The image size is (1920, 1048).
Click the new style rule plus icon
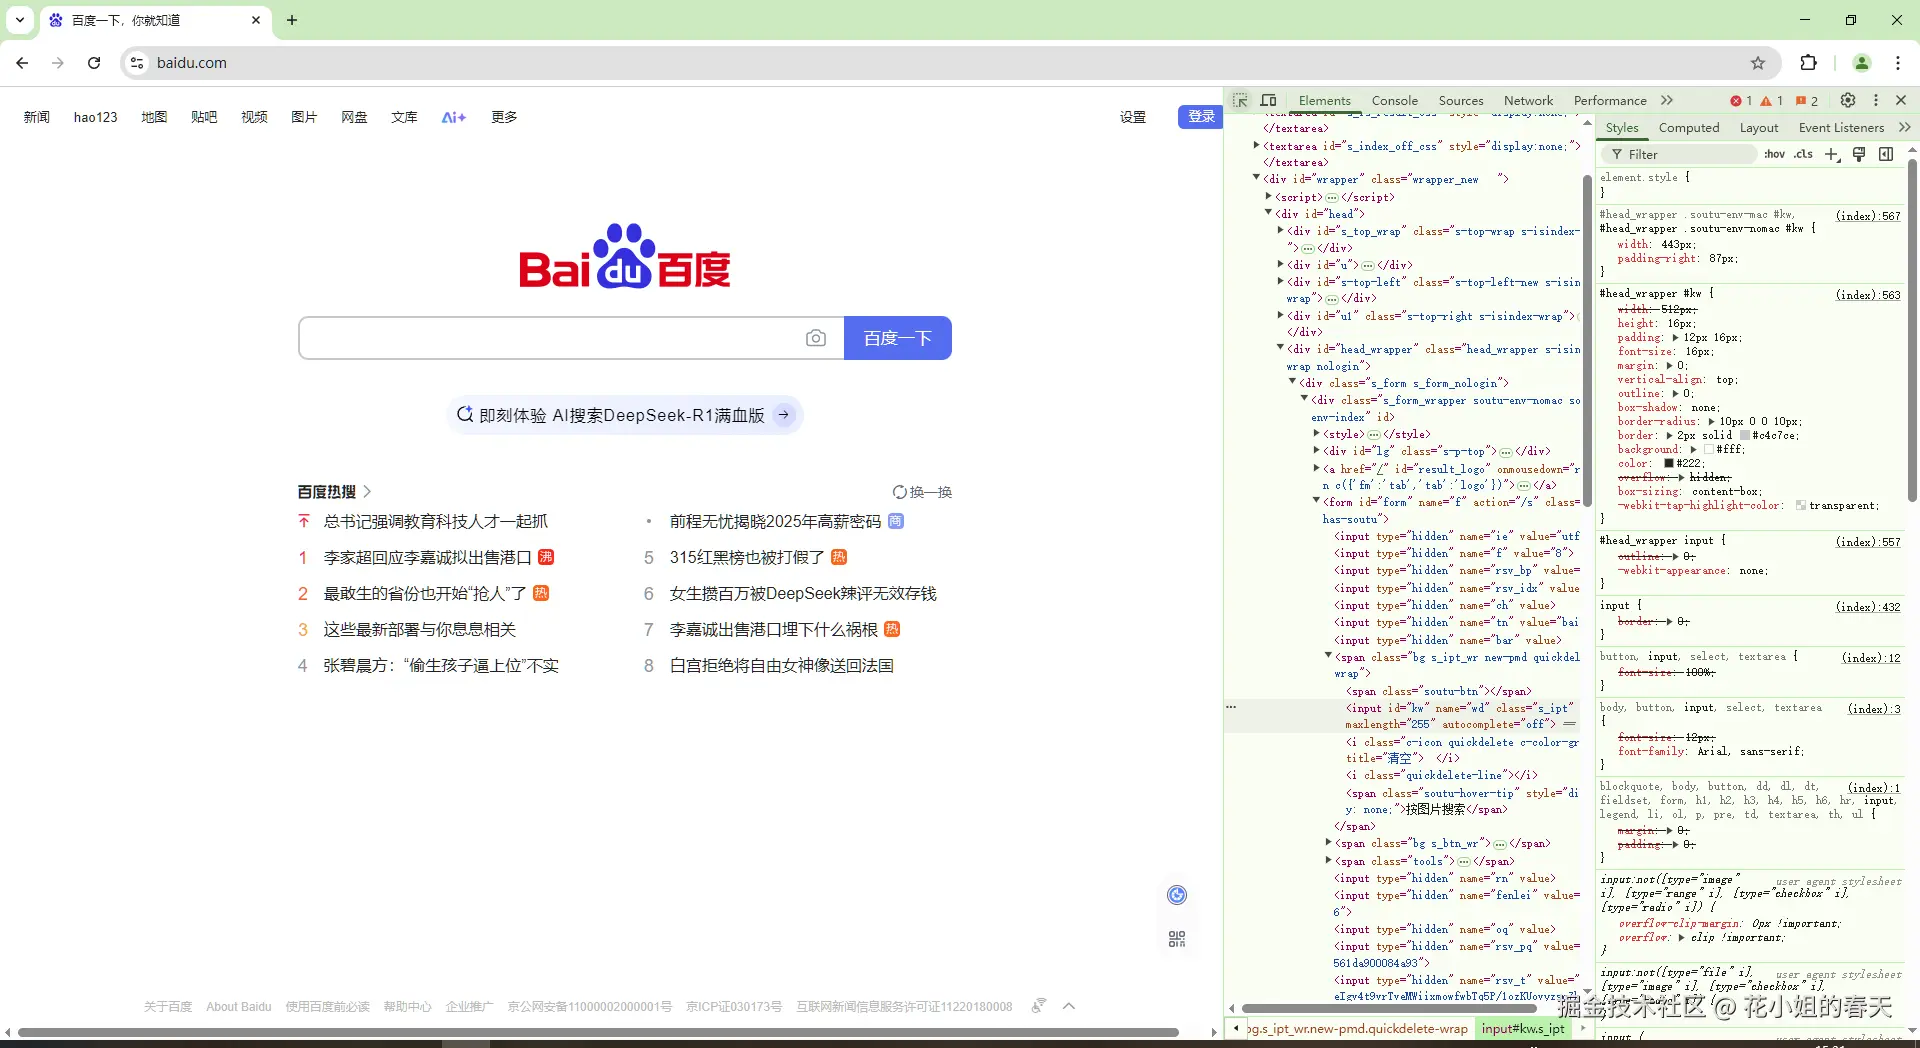click(1832, 154)
